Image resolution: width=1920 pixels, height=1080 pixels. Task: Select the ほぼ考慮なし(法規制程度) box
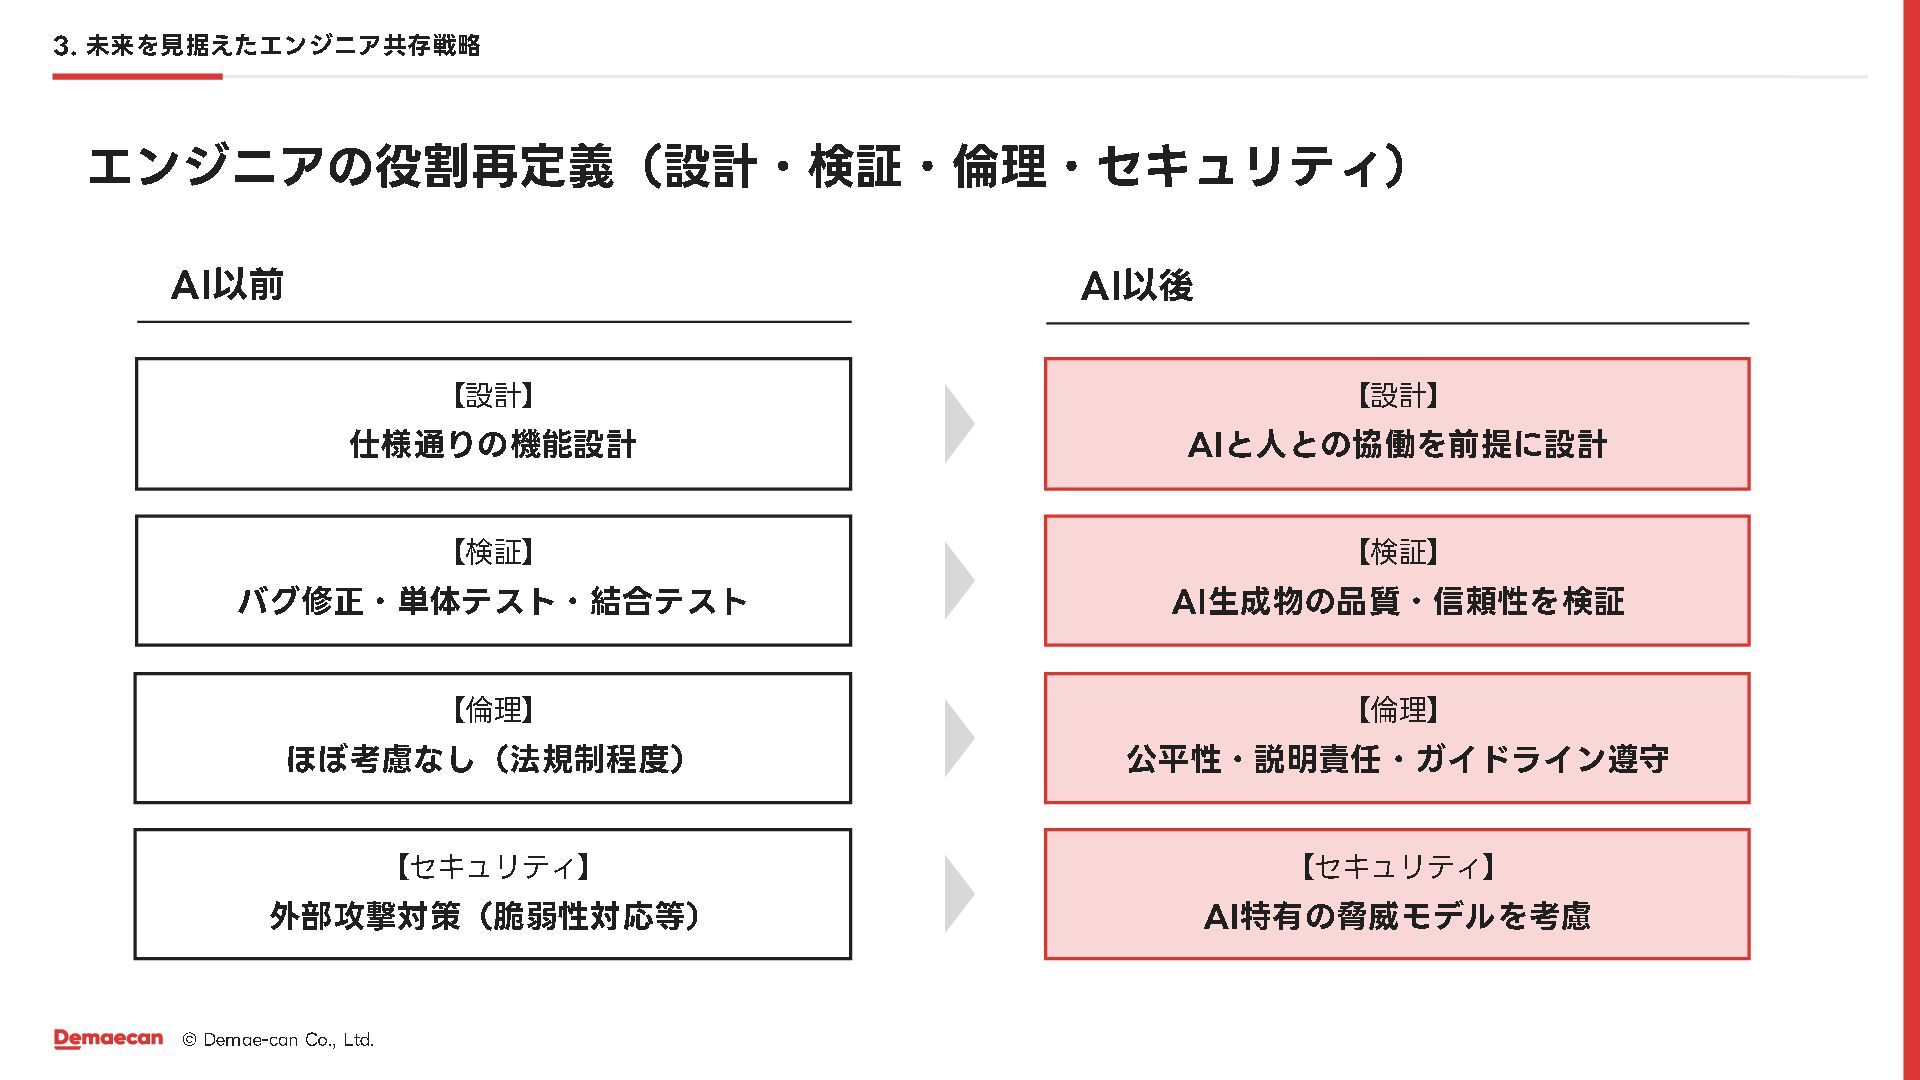click(x=493, y=738)
